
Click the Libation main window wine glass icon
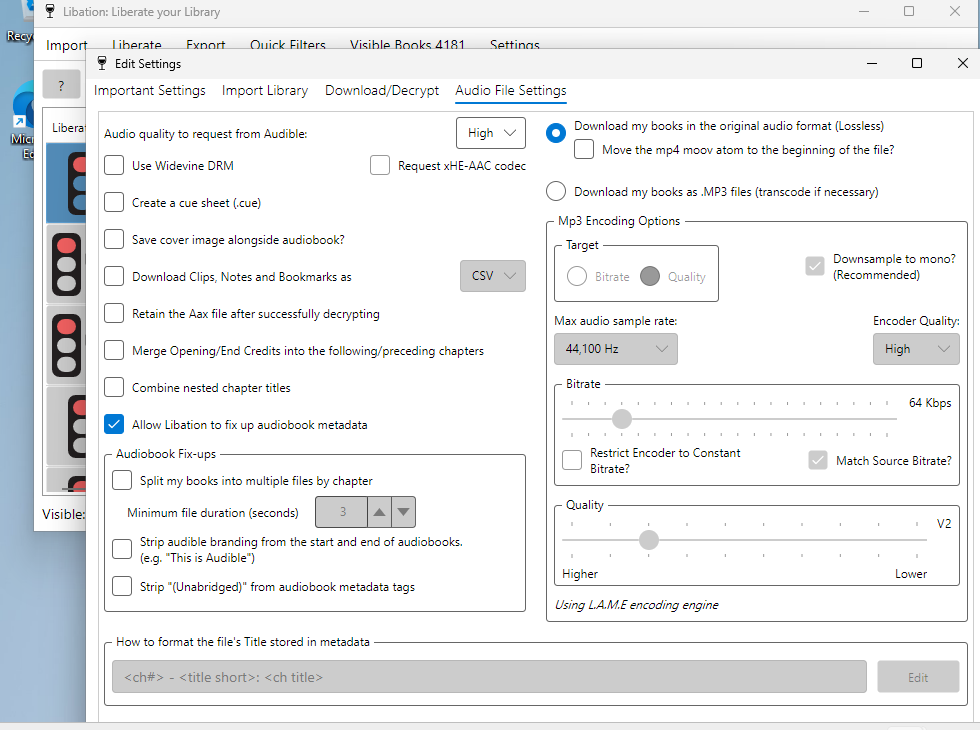(50, 11)
